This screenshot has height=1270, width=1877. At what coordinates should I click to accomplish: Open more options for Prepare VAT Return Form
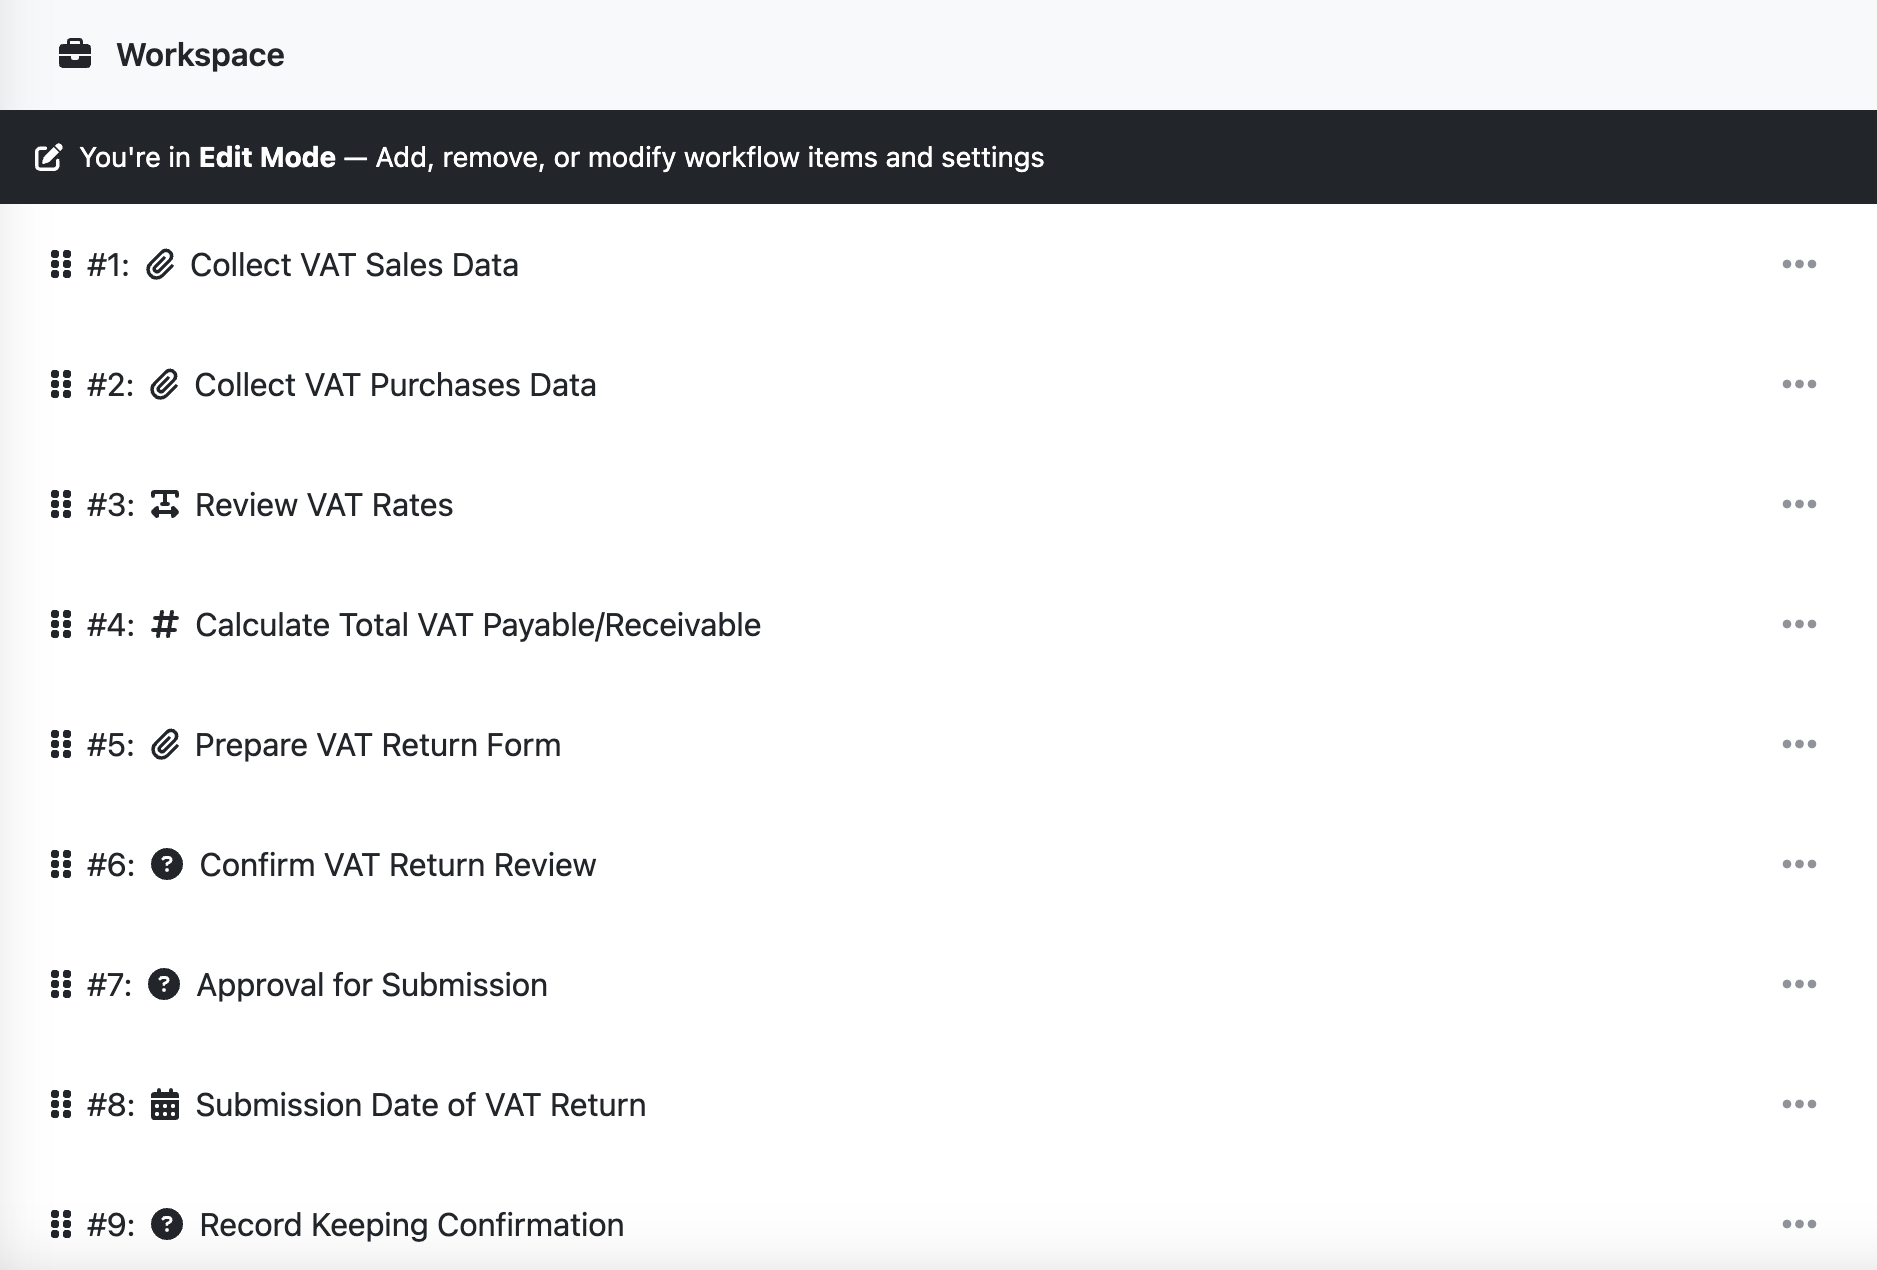pos(1799,744)
